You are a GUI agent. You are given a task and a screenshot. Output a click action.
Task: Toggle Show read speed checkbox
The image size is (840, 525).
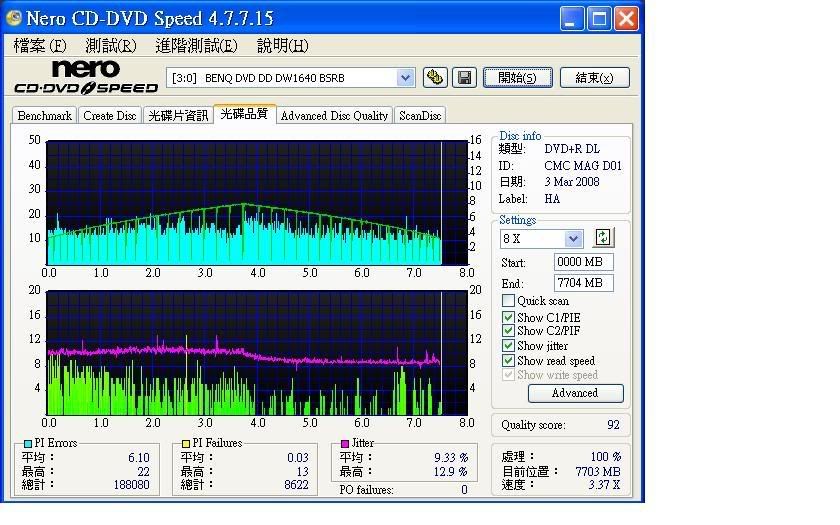(508, 361)
